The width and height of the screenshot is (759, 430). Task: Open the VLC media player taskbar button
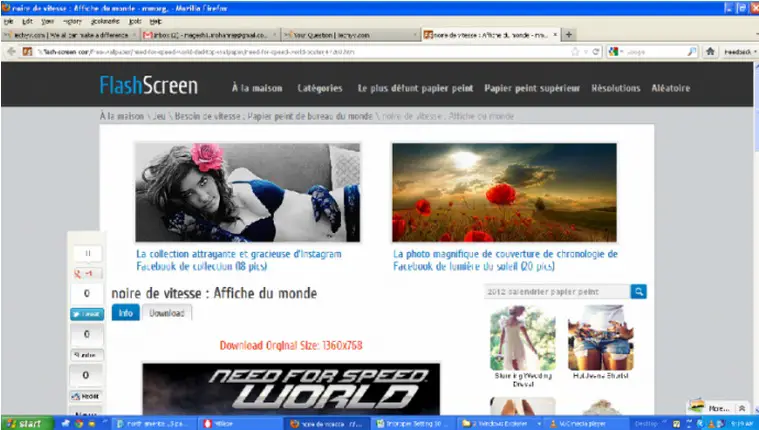click(x=585, y=424)
